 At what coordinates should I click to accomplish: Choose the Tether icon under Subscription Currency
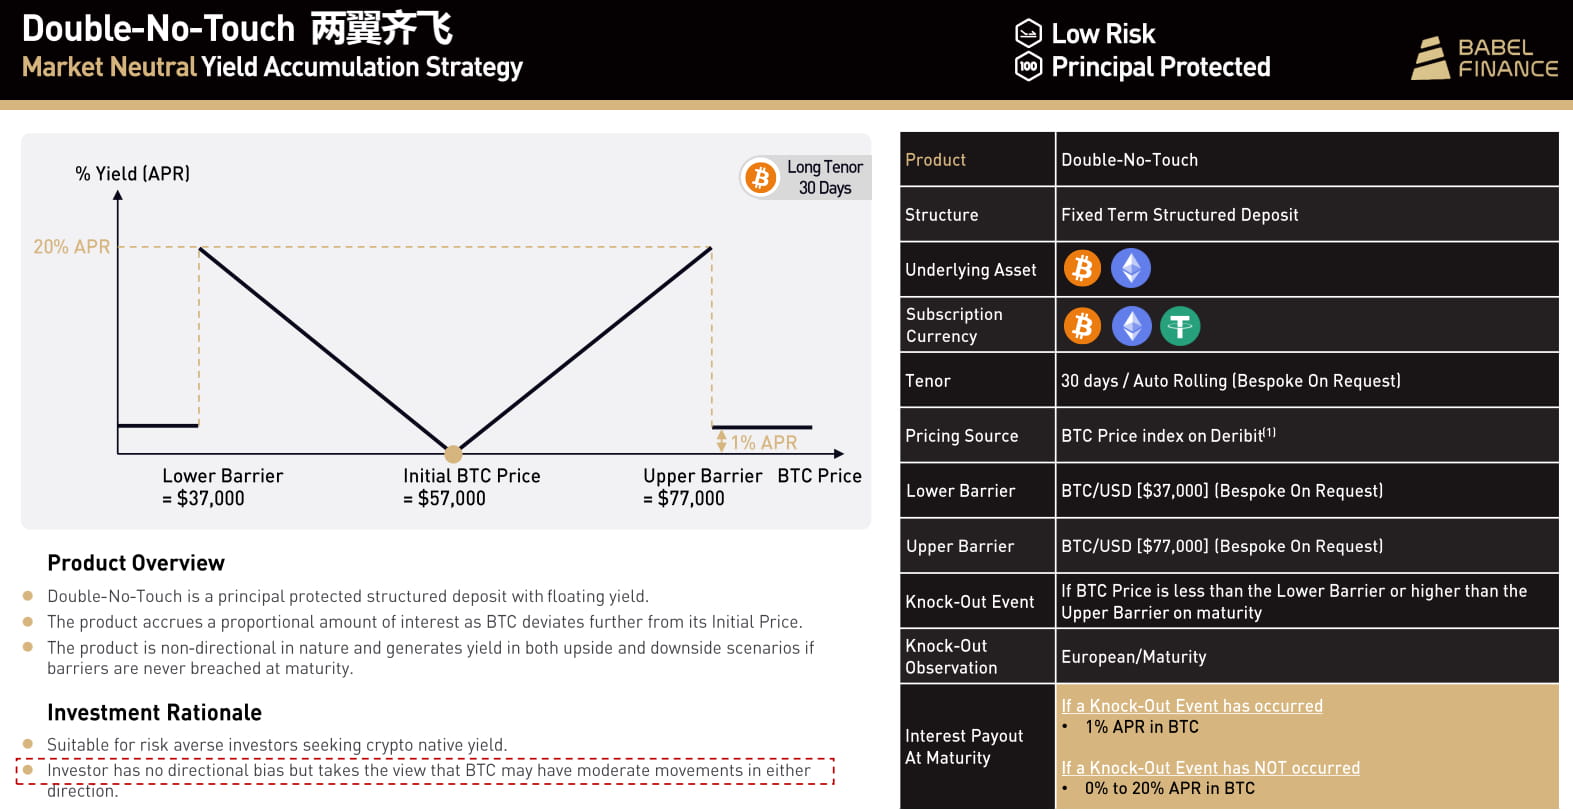(x=1180, y=326)
